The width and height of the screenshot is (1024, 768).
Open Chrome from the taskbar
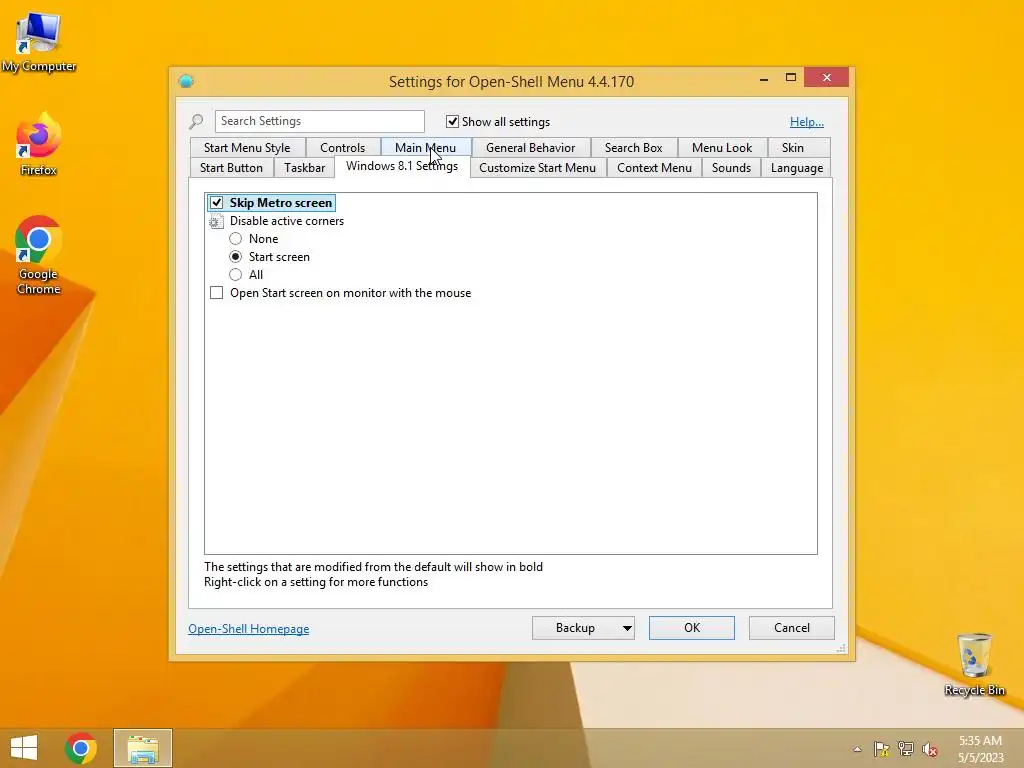(81, 748)
